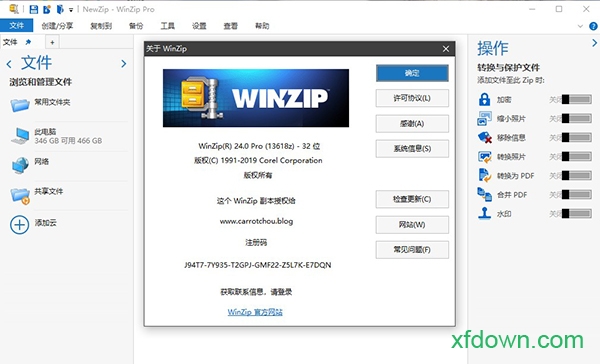Open the 创建/分享 ribbon tab
Image resolution: width=600 pixels, height=364 pixels.
pos(57,26)
